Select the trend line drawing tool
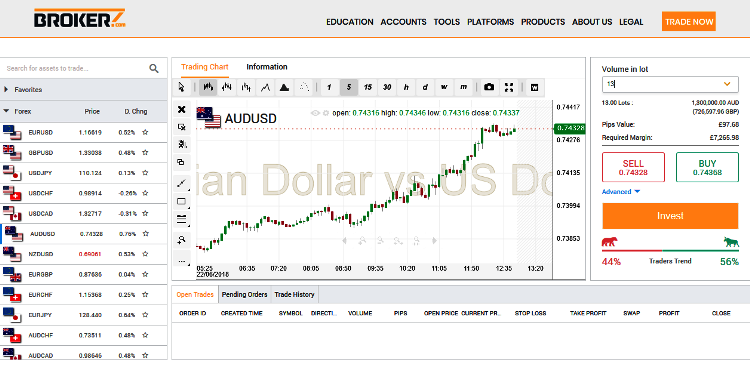The width and height of the screenshot is (750, 373). click(181, 183)
